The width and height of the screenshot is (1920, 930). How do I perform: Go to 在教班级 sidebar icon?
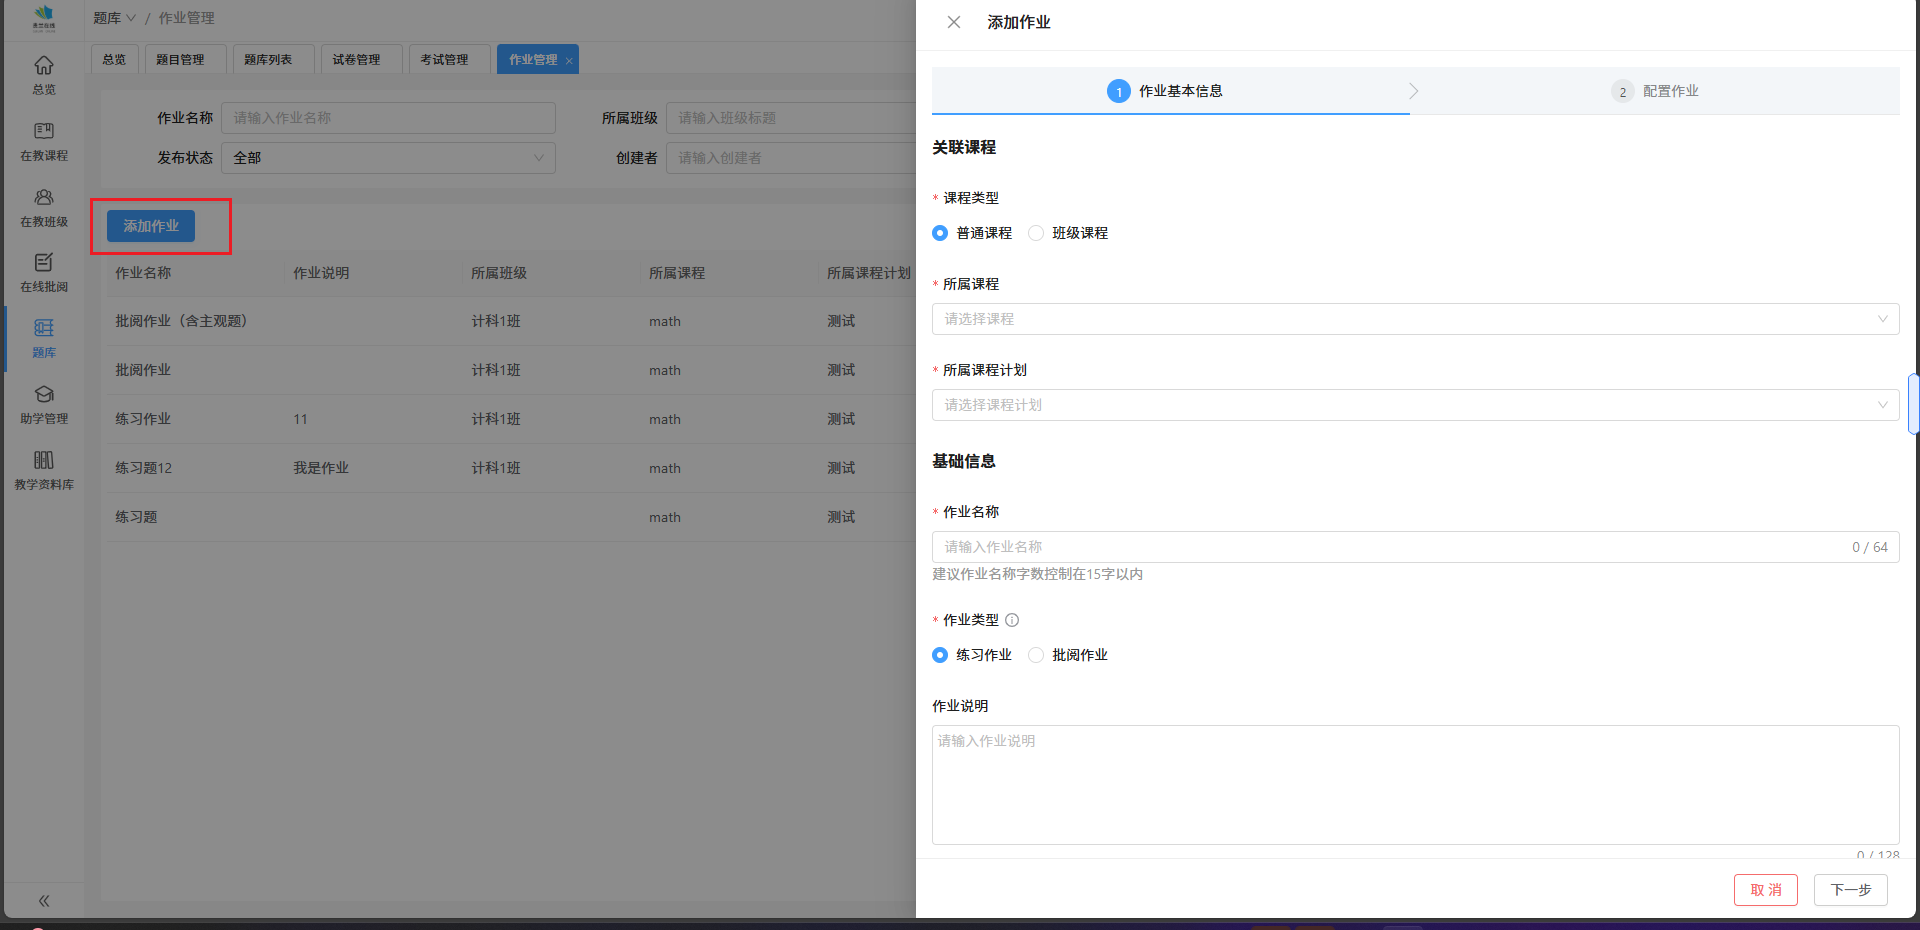44,198
